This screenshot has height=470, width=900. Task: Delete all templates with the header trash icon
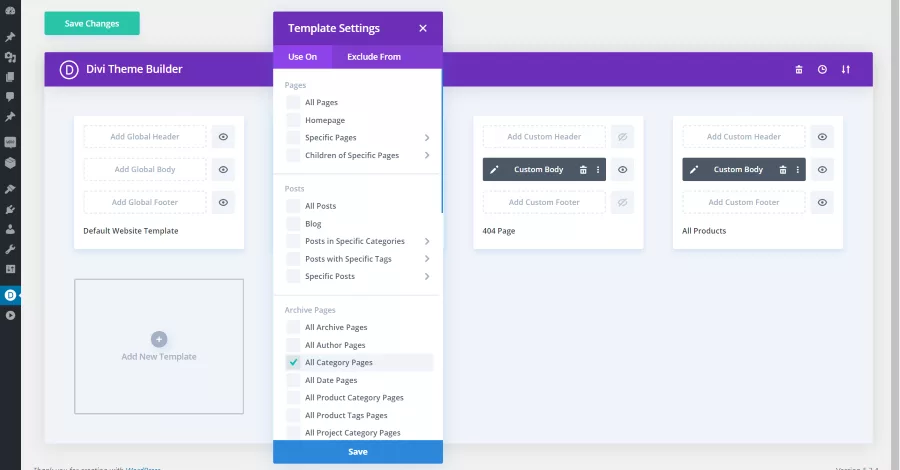(798, 69)
